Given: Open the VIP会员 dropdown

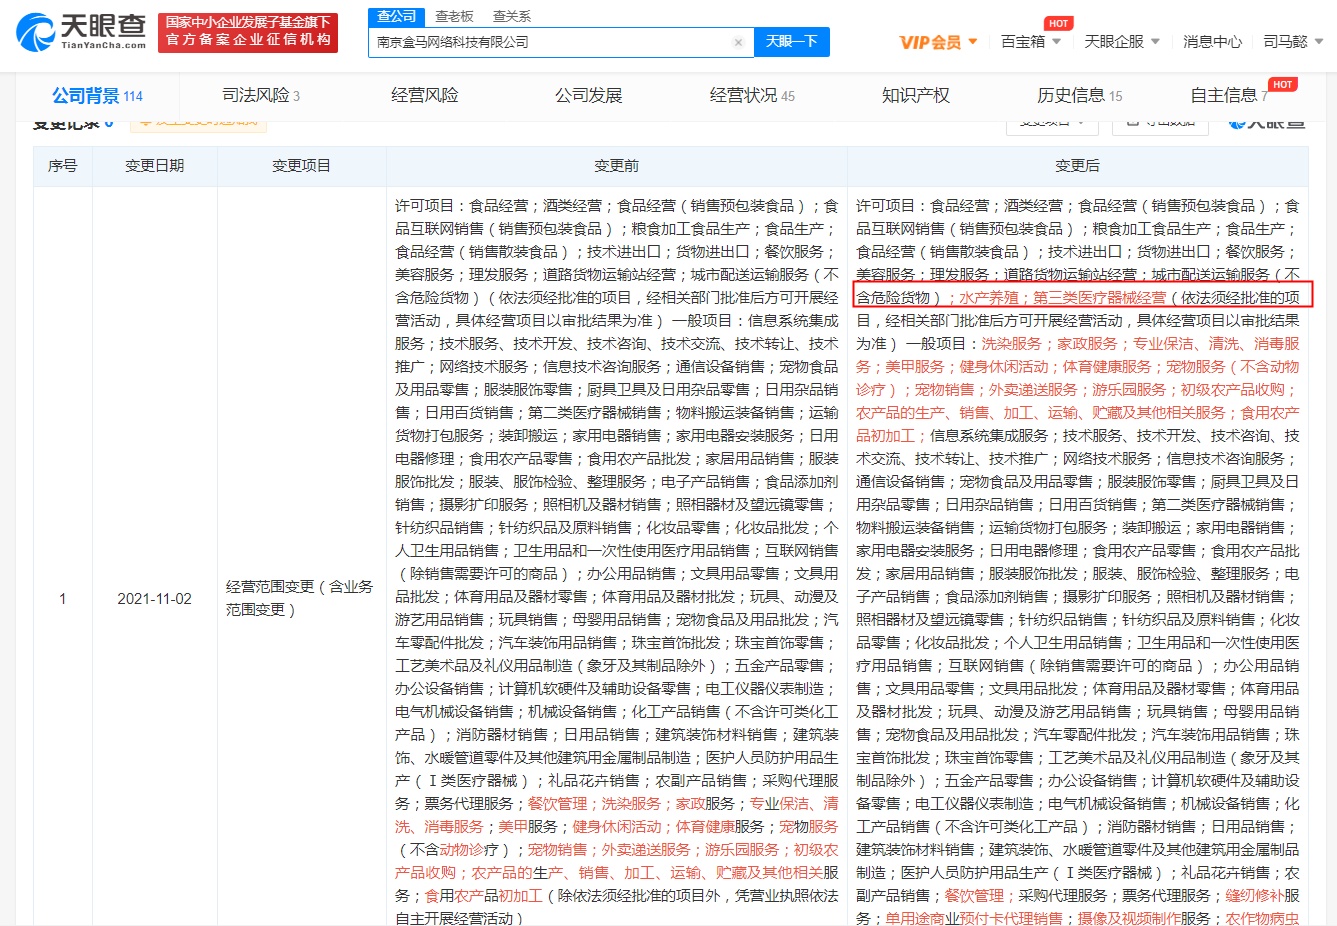Looking at the screenshot, I should tap(938, 42).
